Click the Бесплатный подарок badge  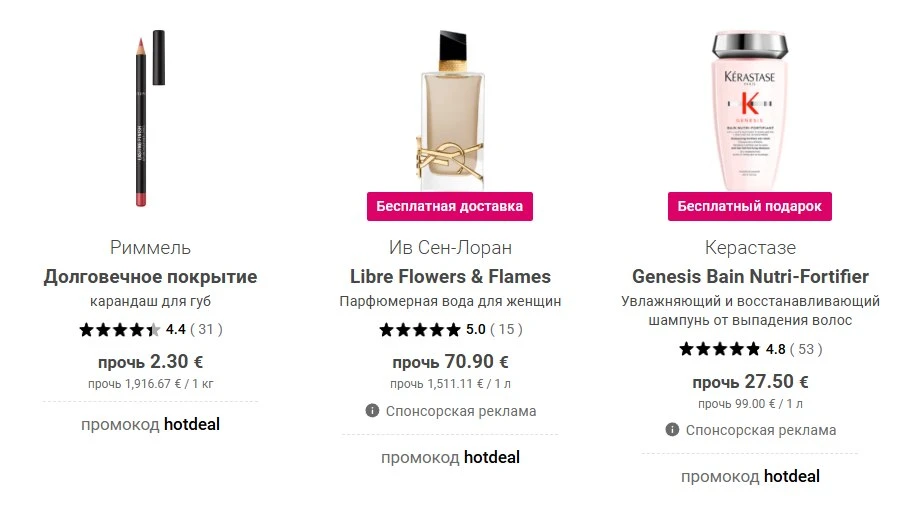point(749,206)
